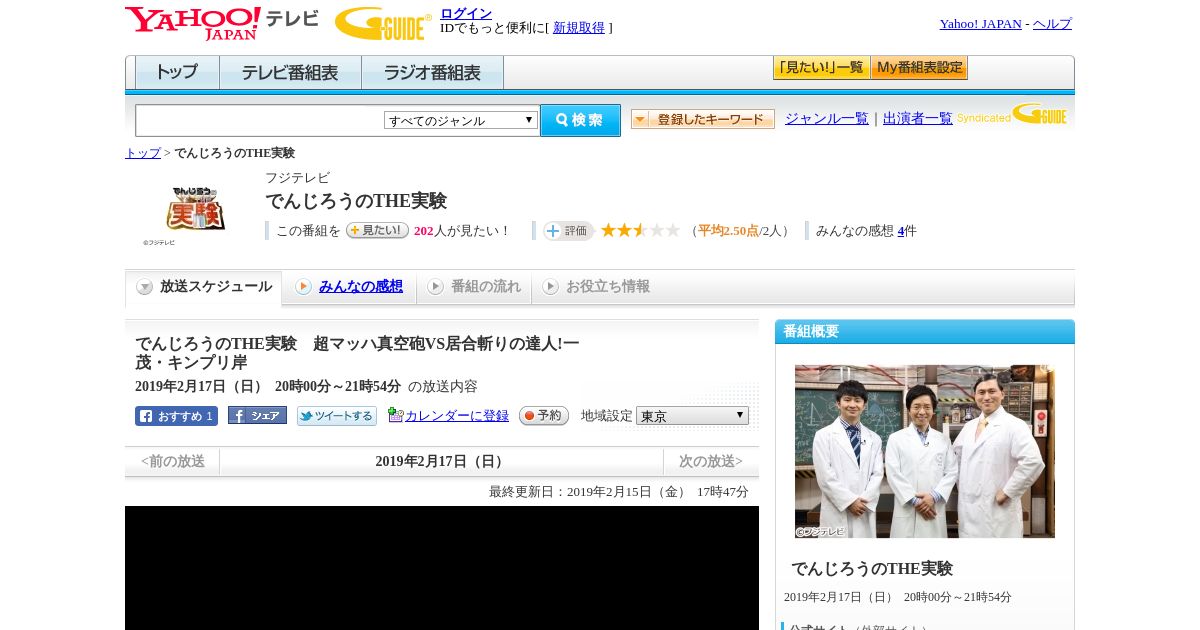Image resolution: width=1200 pixels, height=630 pixels.
Task: Select the お役立ち情報 tab
Action: pos(596,287)
